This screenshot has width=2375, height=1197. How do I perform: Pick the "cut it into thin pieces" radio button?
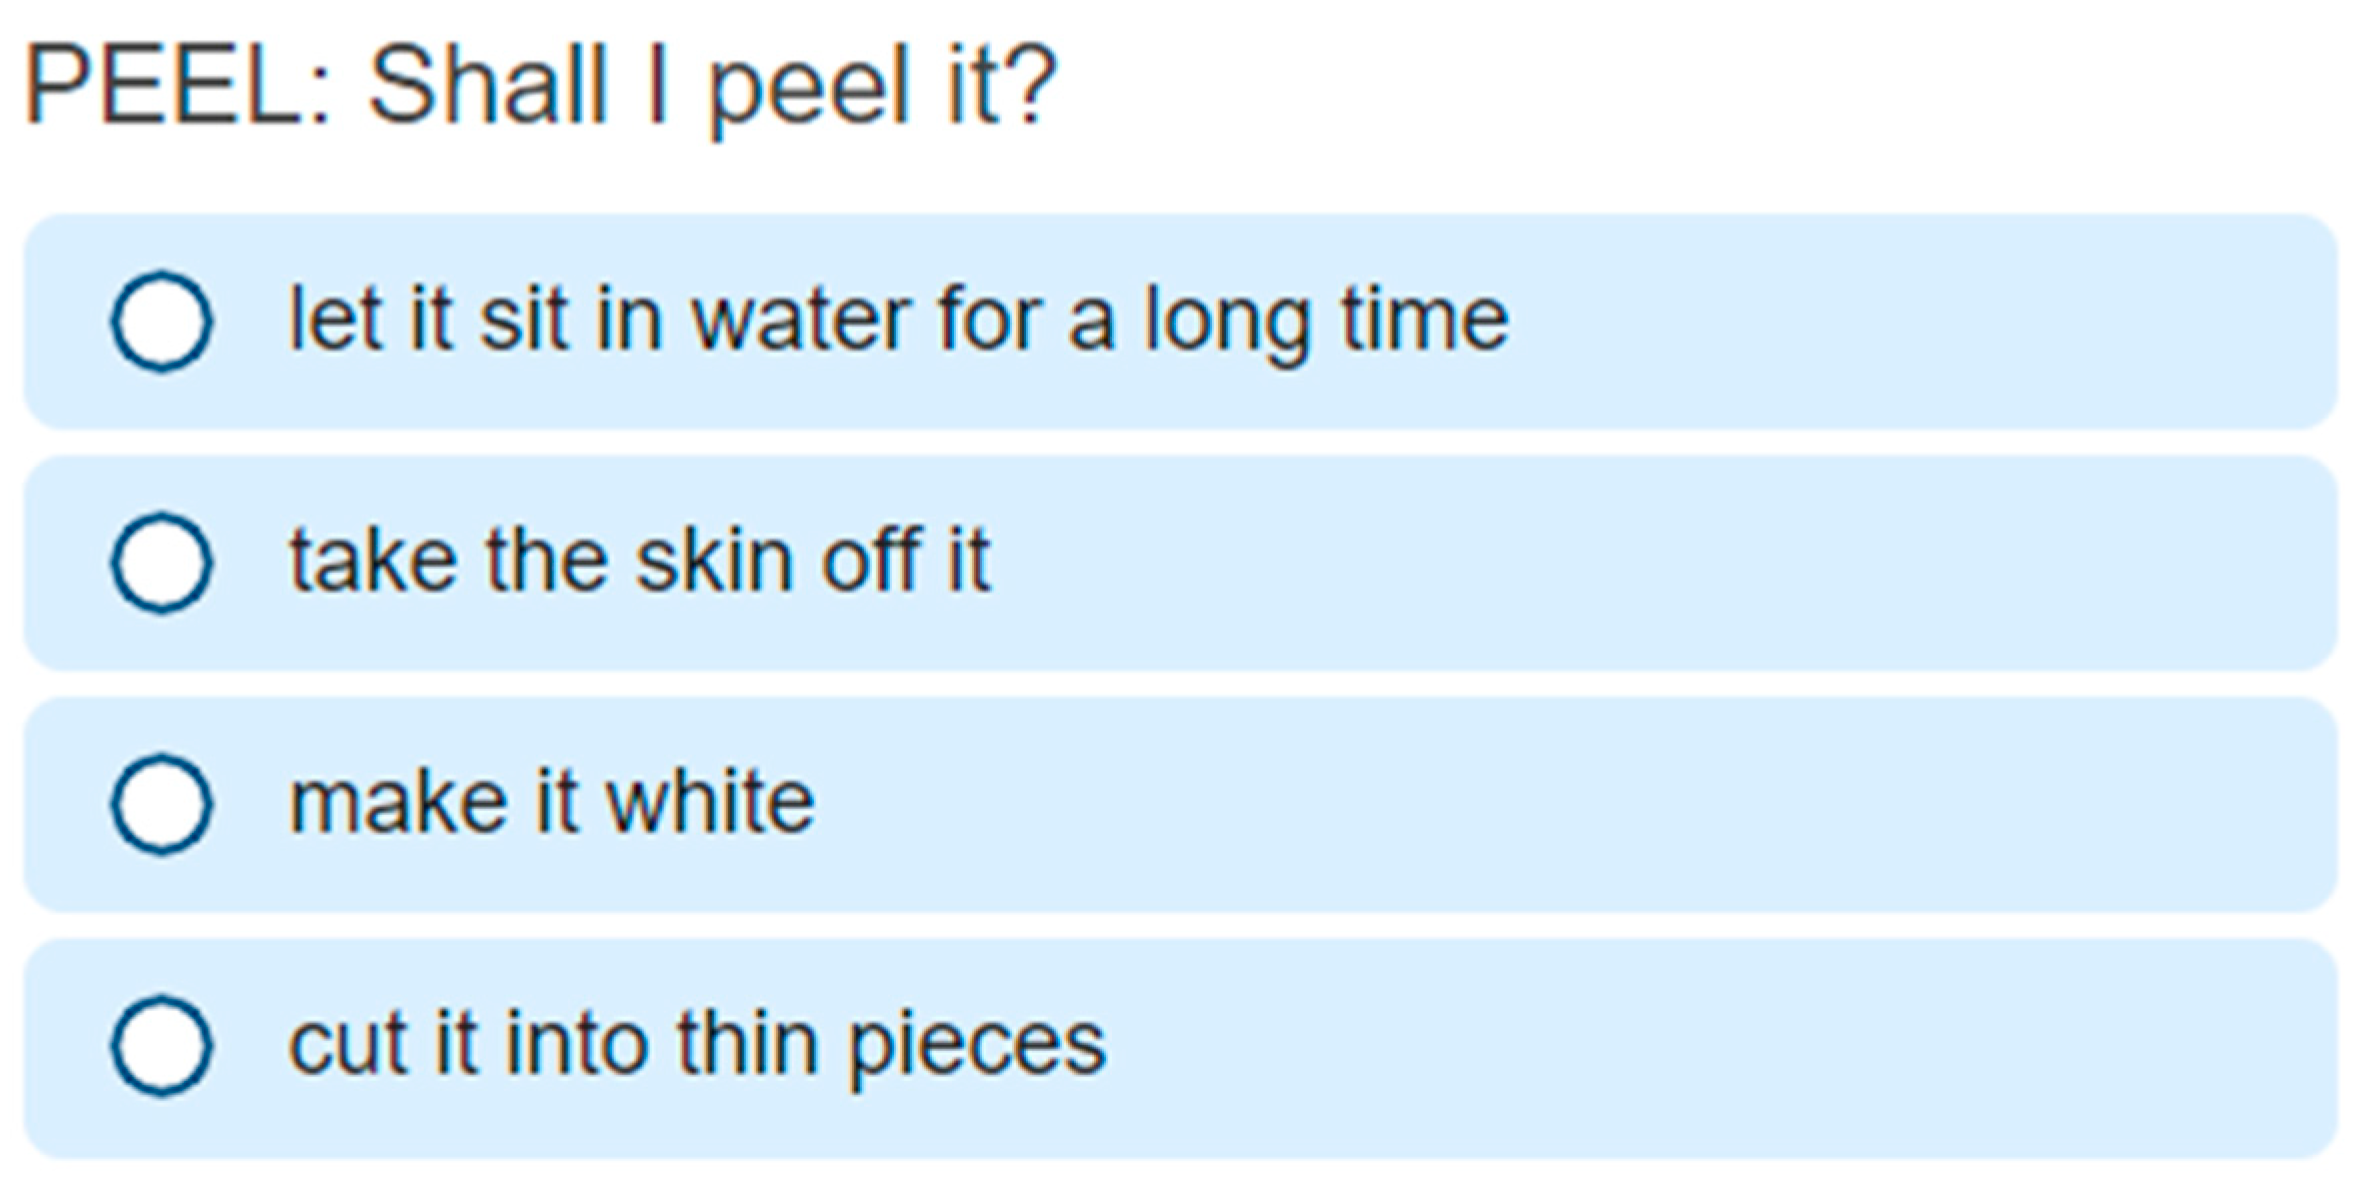(161, 1046)
